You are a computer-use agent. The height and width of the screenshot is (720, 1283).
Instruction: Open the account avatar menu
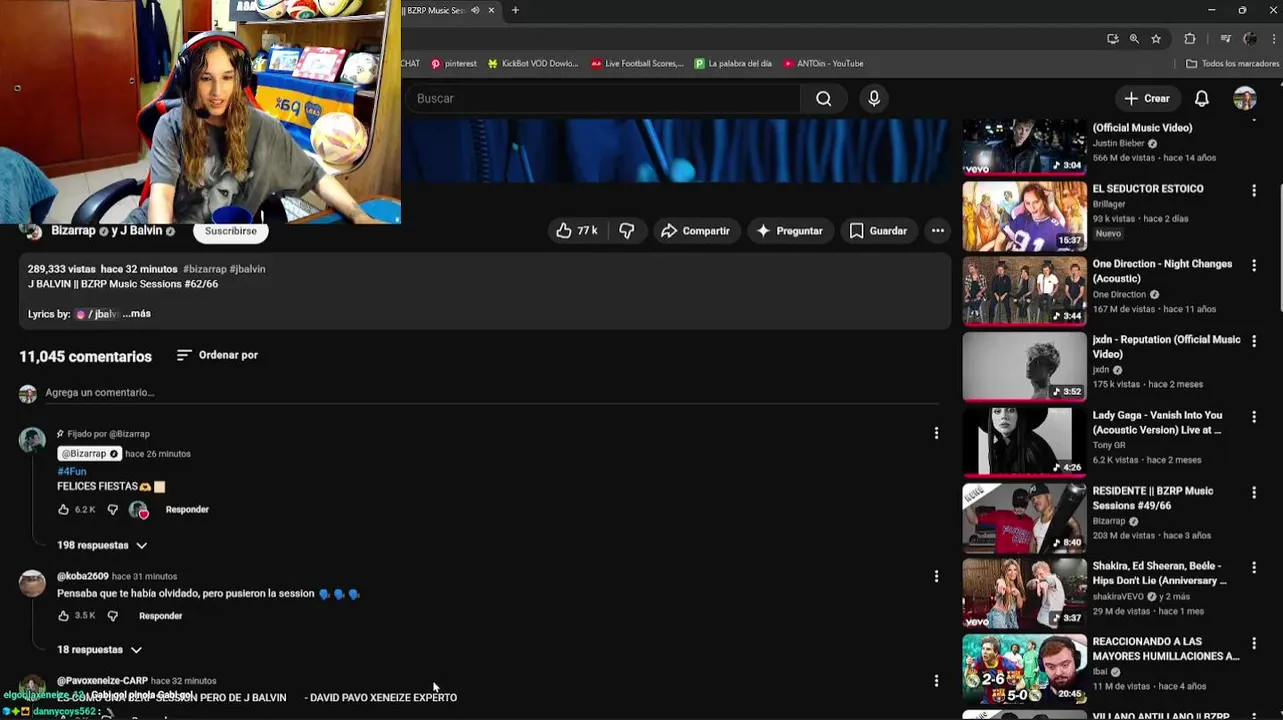[x=1245, y=98]
